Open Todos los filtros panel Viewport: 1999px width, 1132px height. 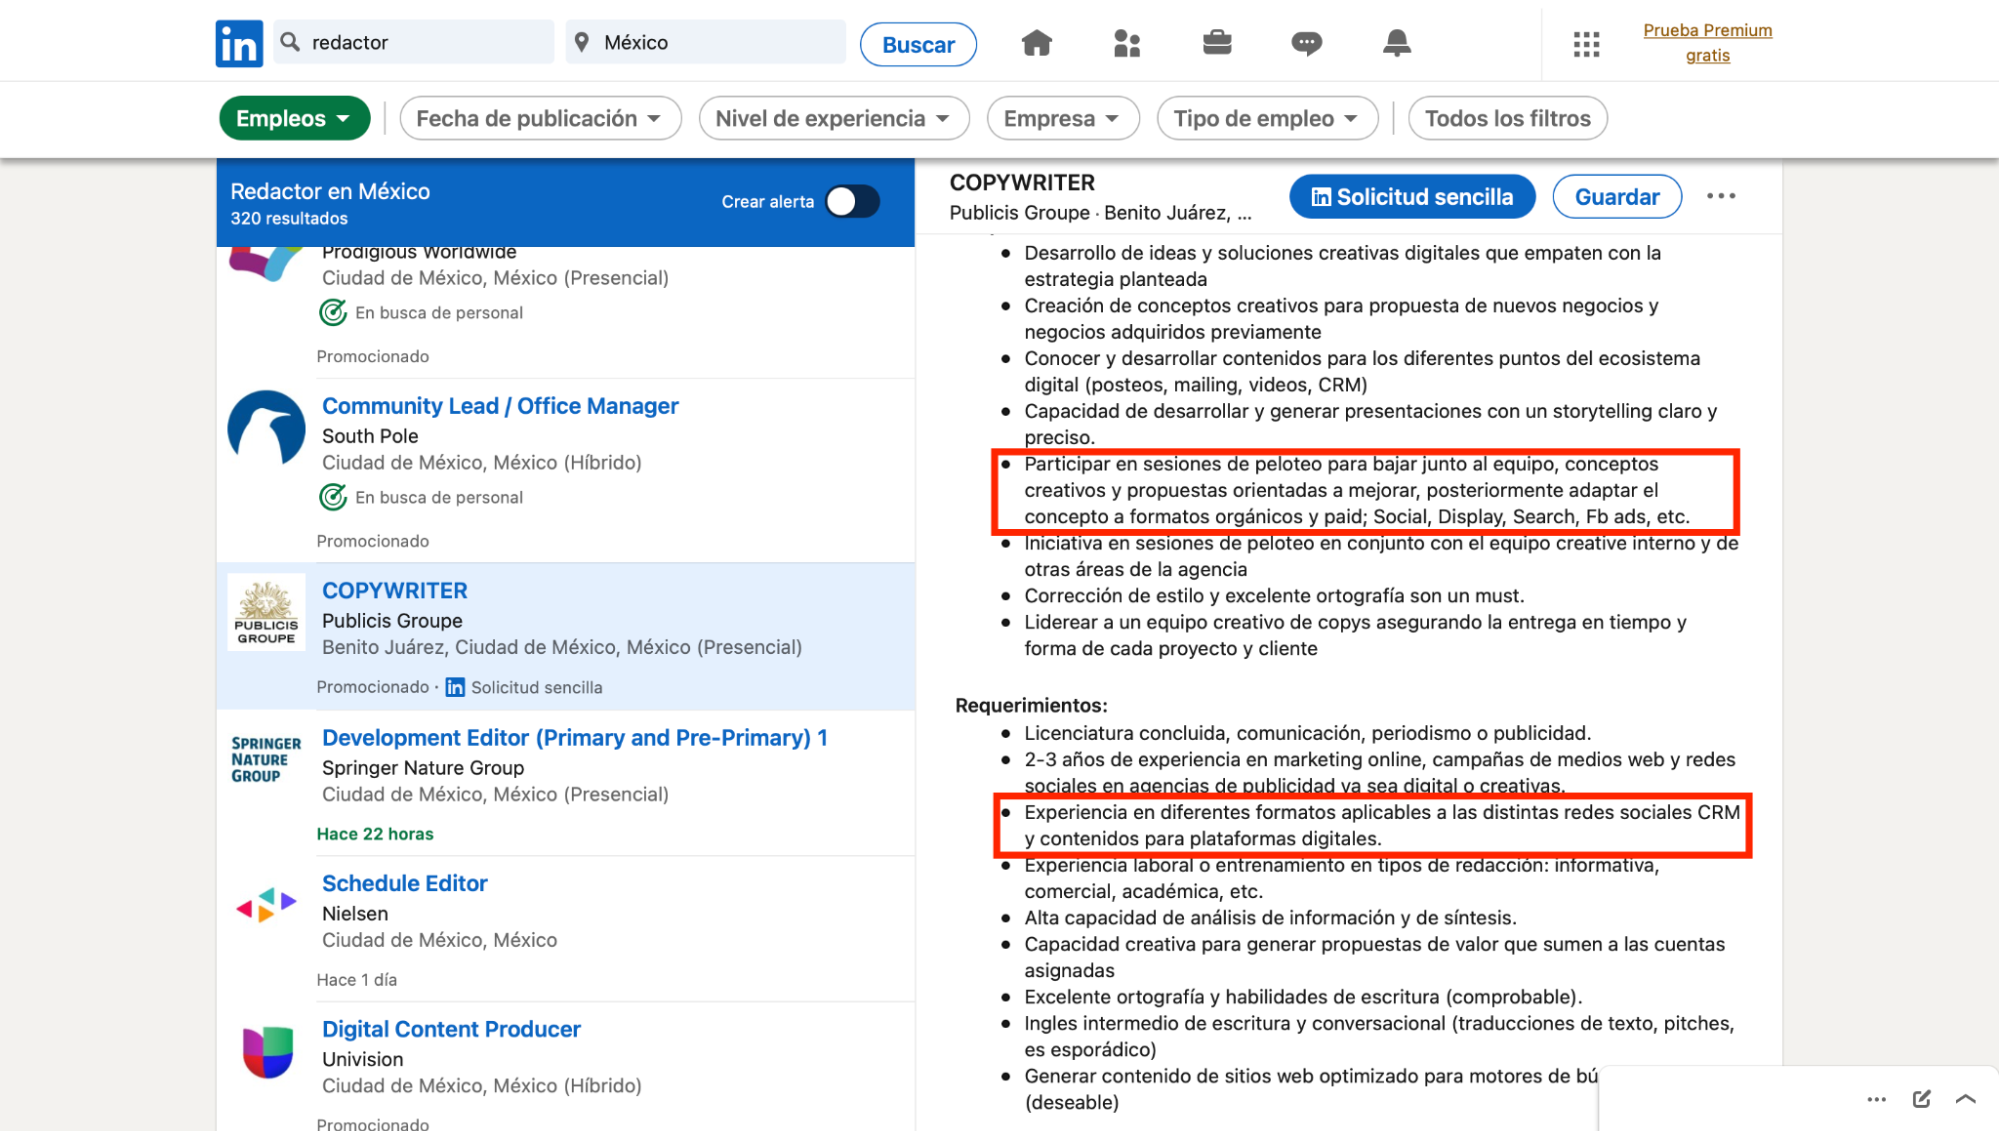click(x=1507, y=118)
